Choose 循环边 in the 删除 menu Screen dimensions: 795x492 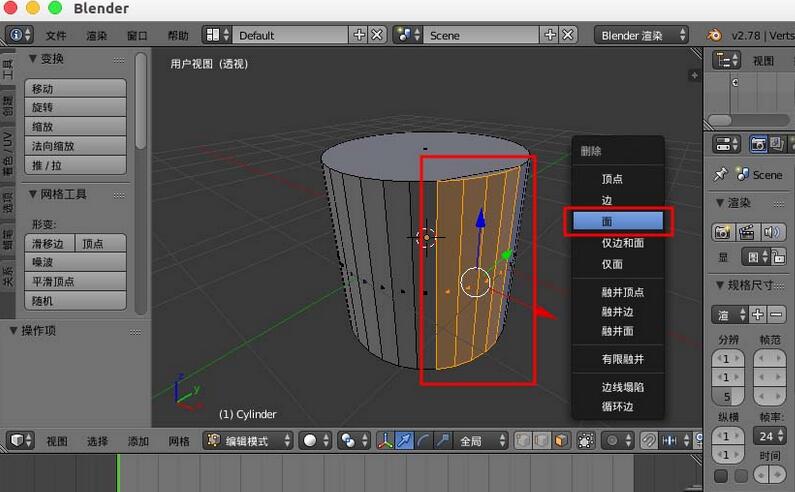[618, 406]
